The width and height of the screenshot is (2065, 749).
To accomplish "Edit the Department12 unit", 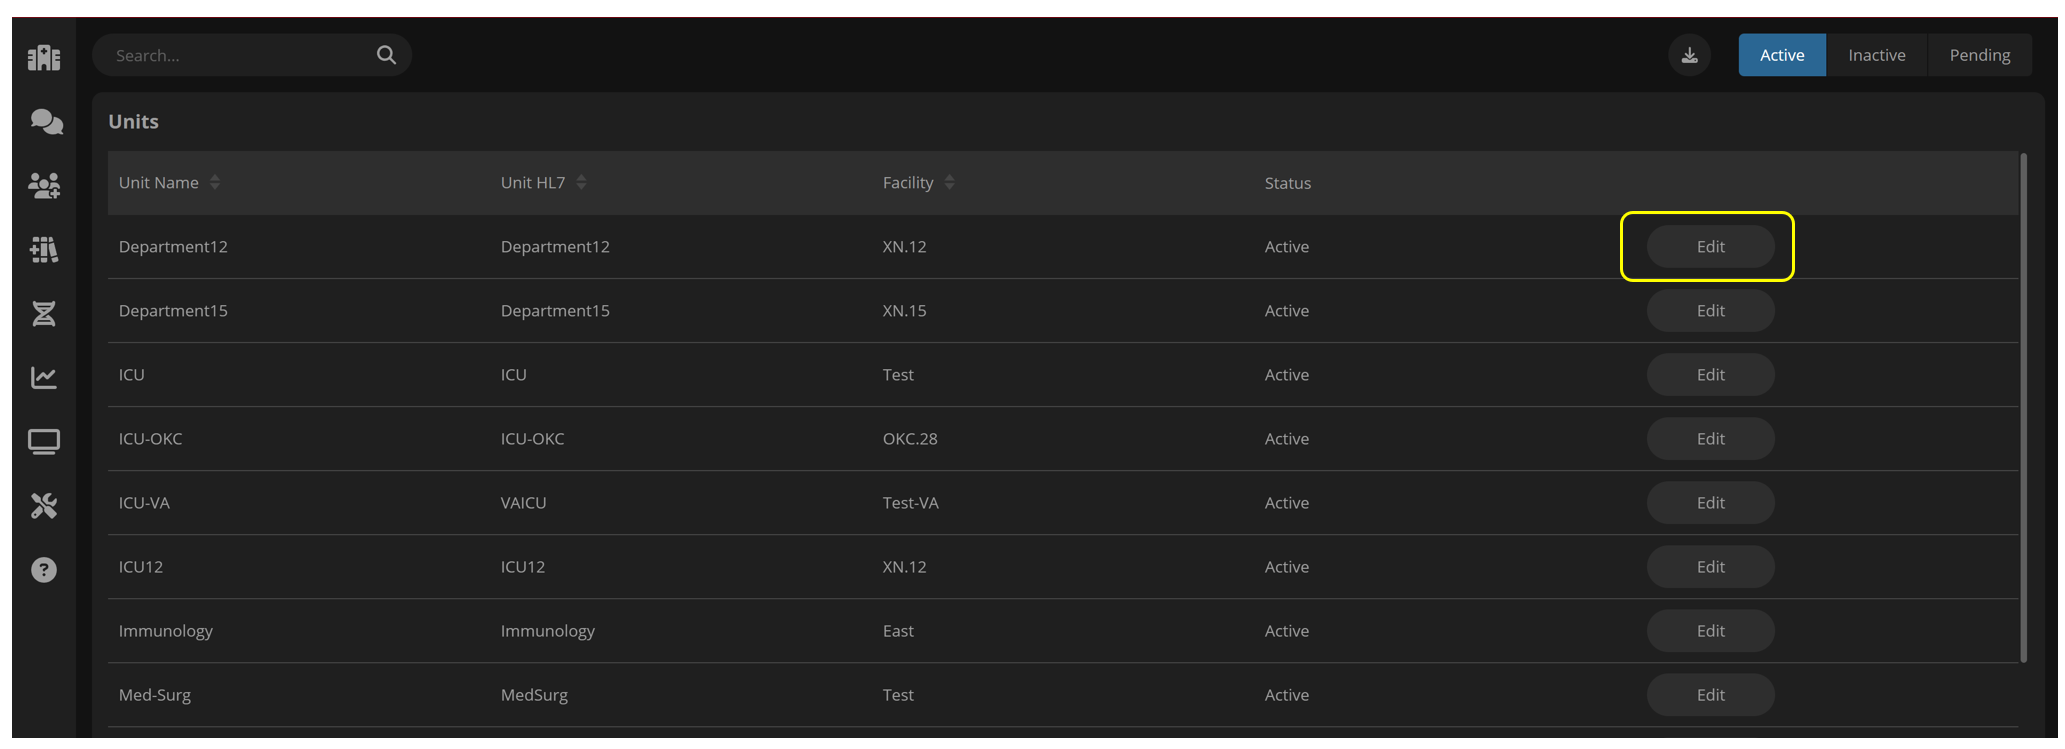I will pyautogui.click(x=1710, y=246).
